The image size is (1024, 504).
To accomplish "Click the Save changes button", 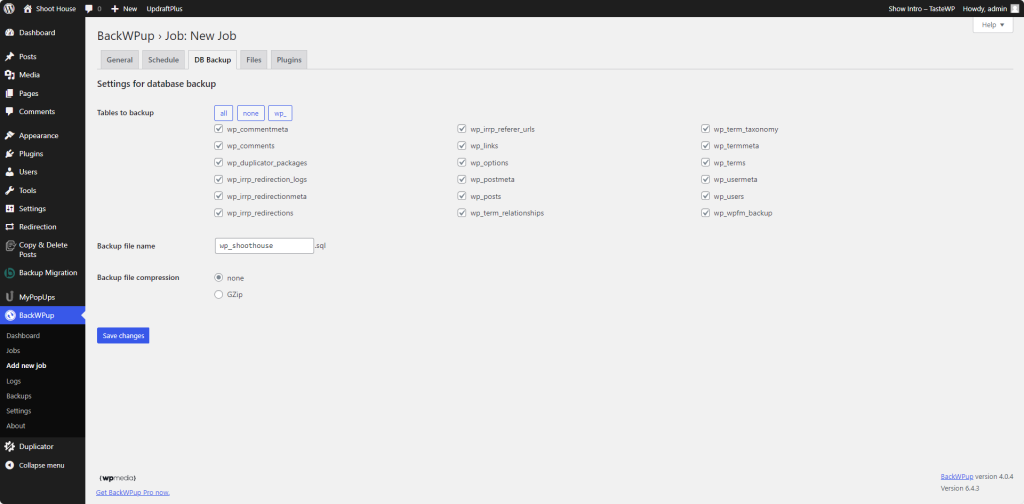I will (x=123, y=336).
